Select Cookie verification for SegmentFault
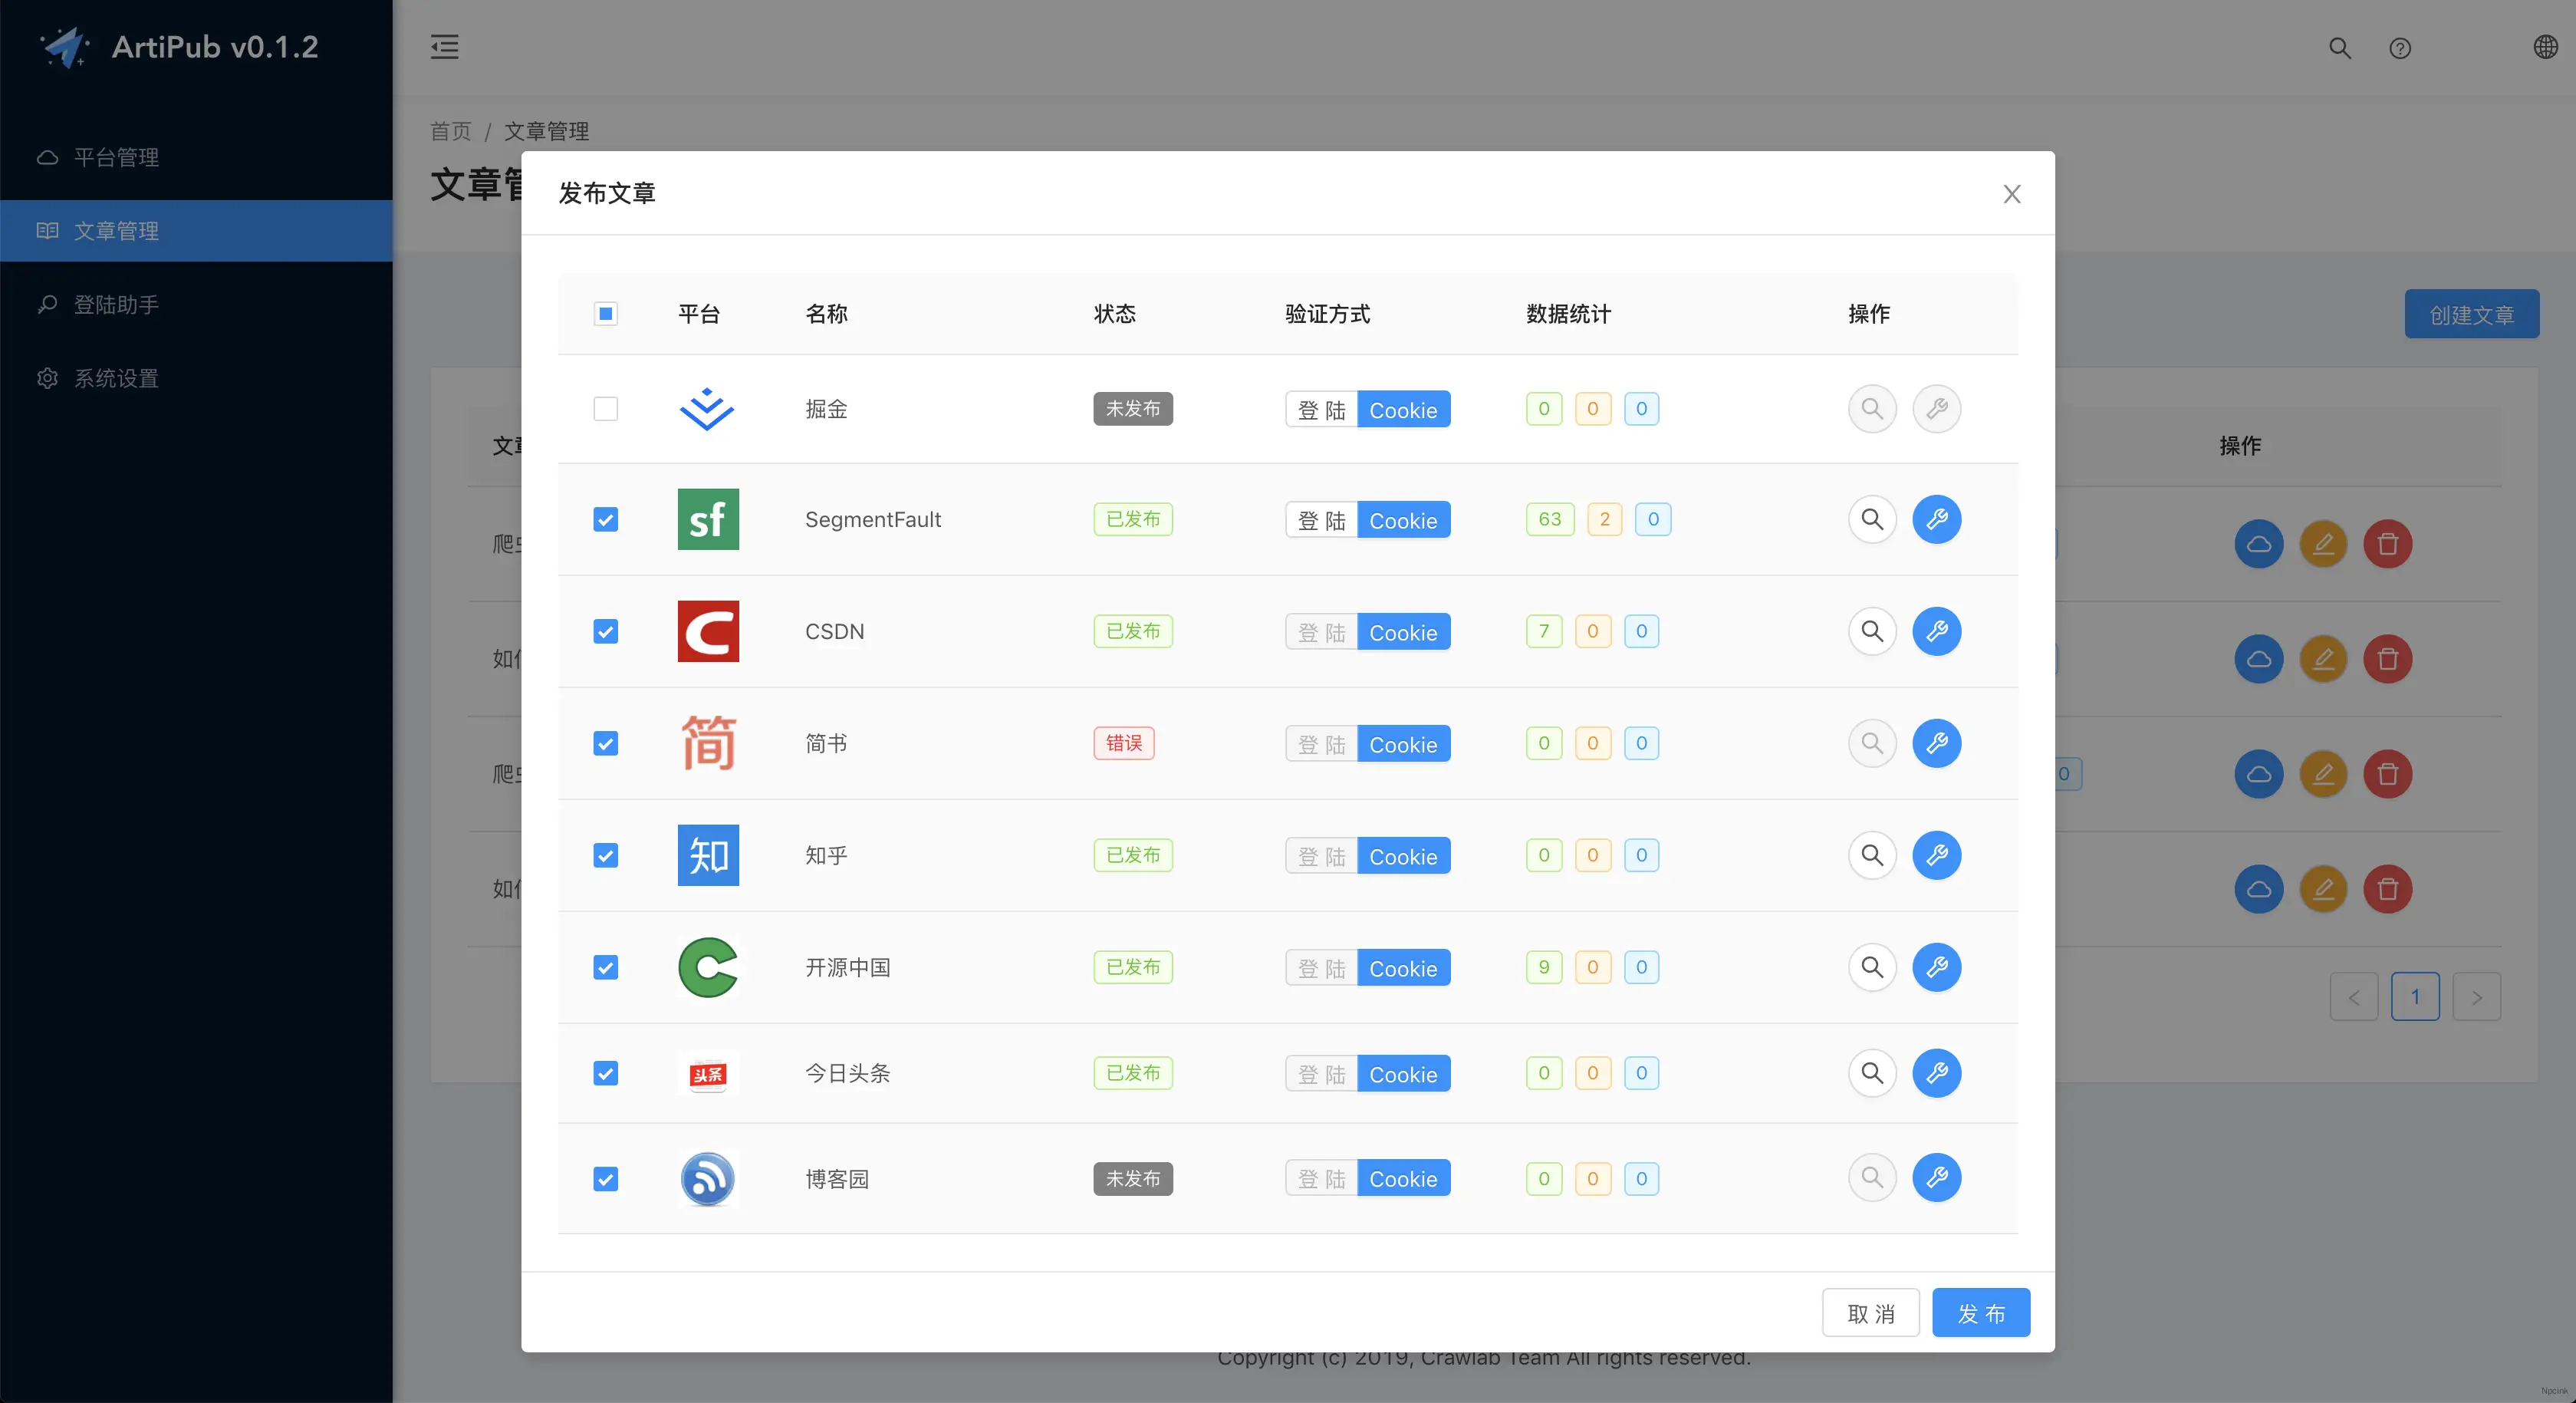 click(1403, 520)
